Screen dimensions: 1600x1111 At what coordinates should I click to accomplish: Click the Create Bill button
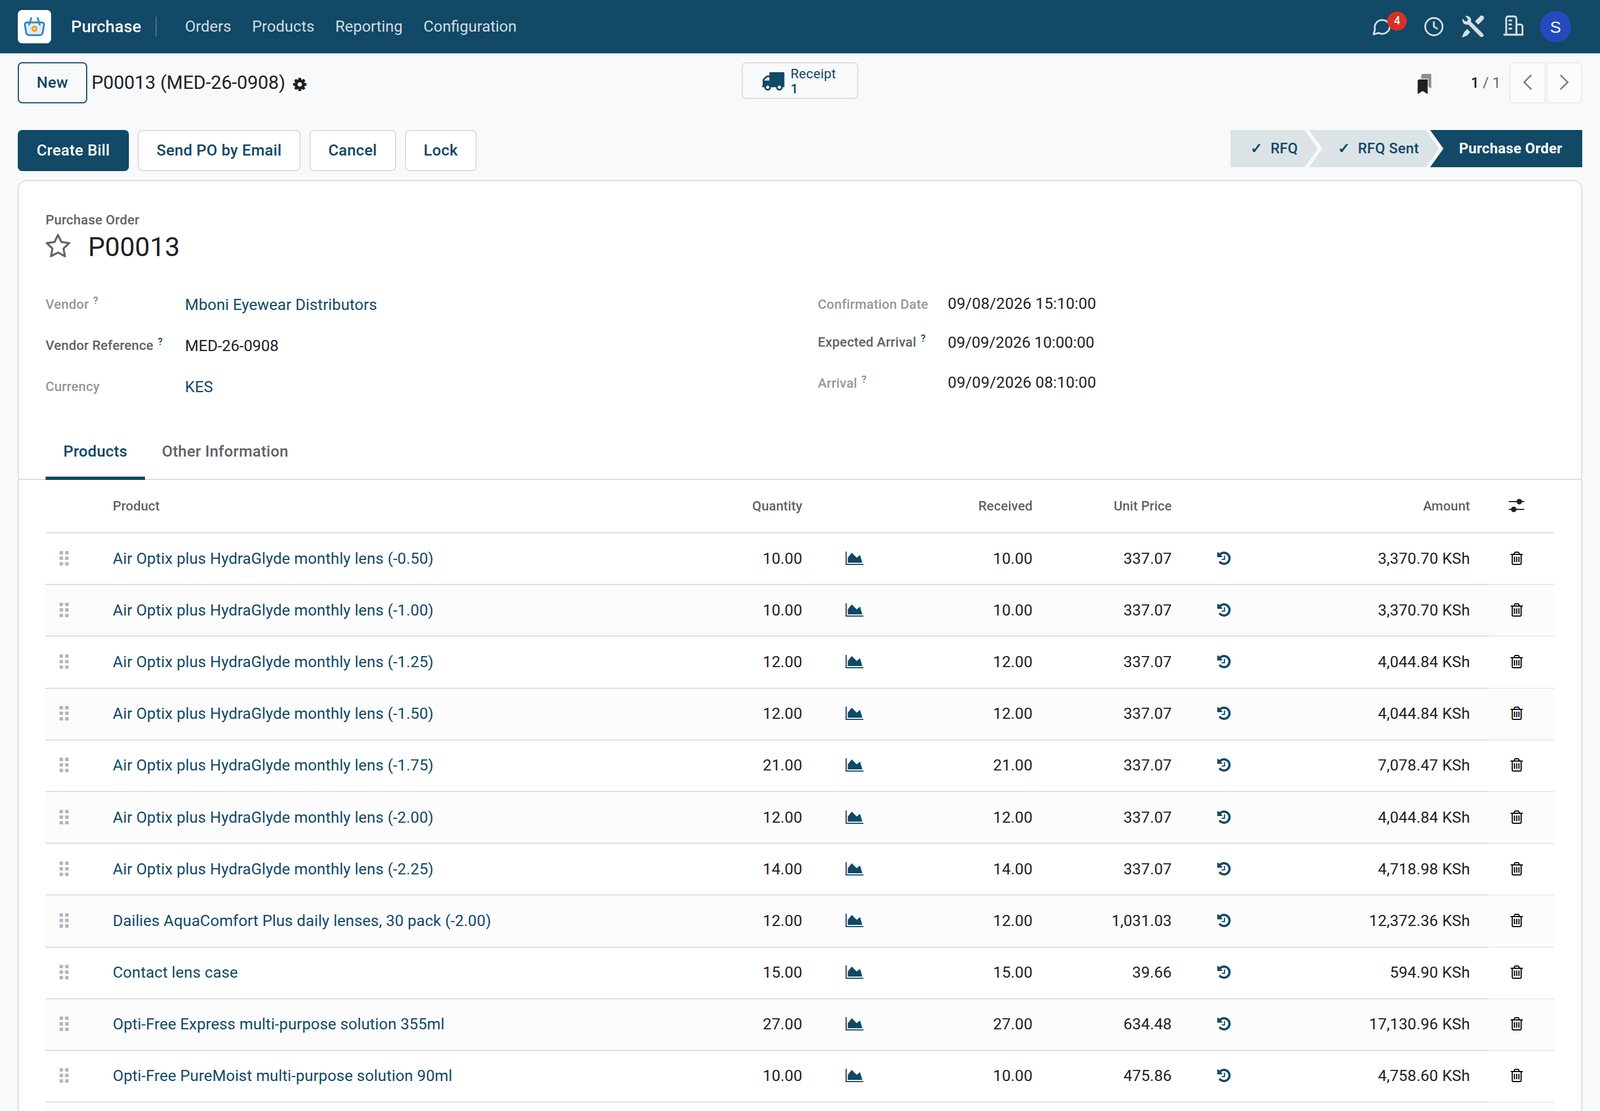[73, 150]
